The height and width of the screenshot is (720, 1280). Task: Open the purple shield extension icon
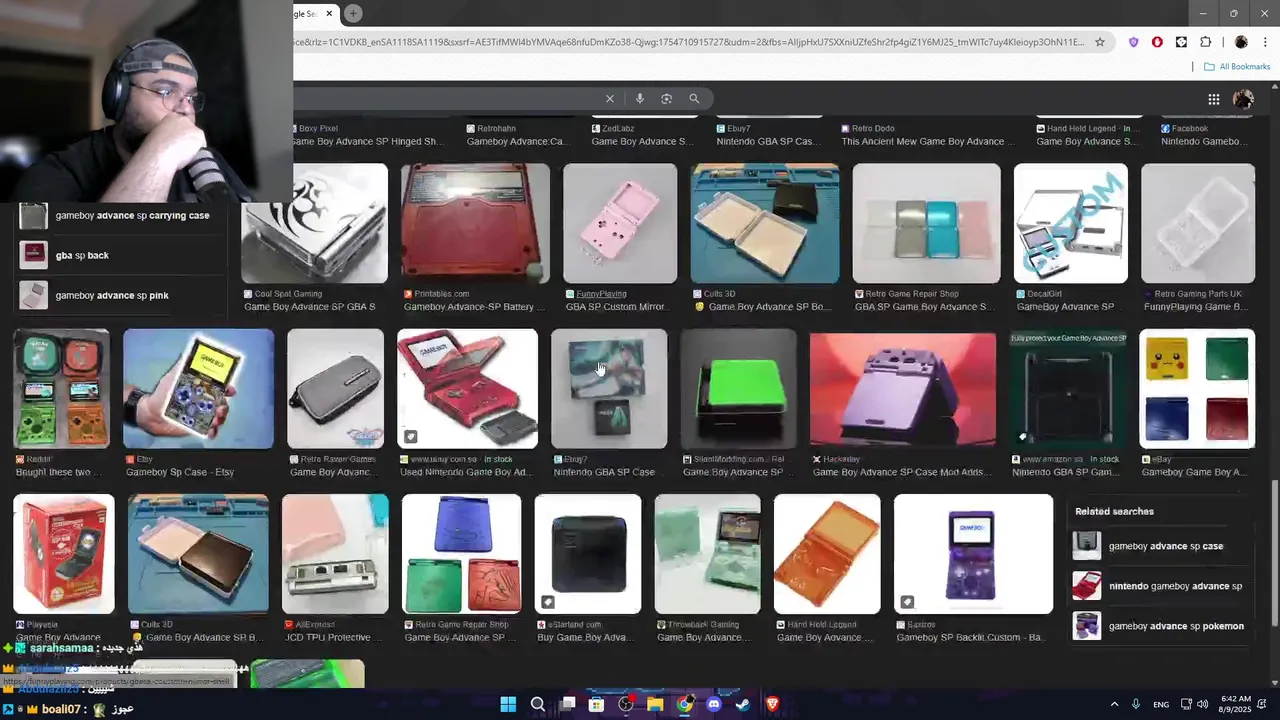[1133, 42]
